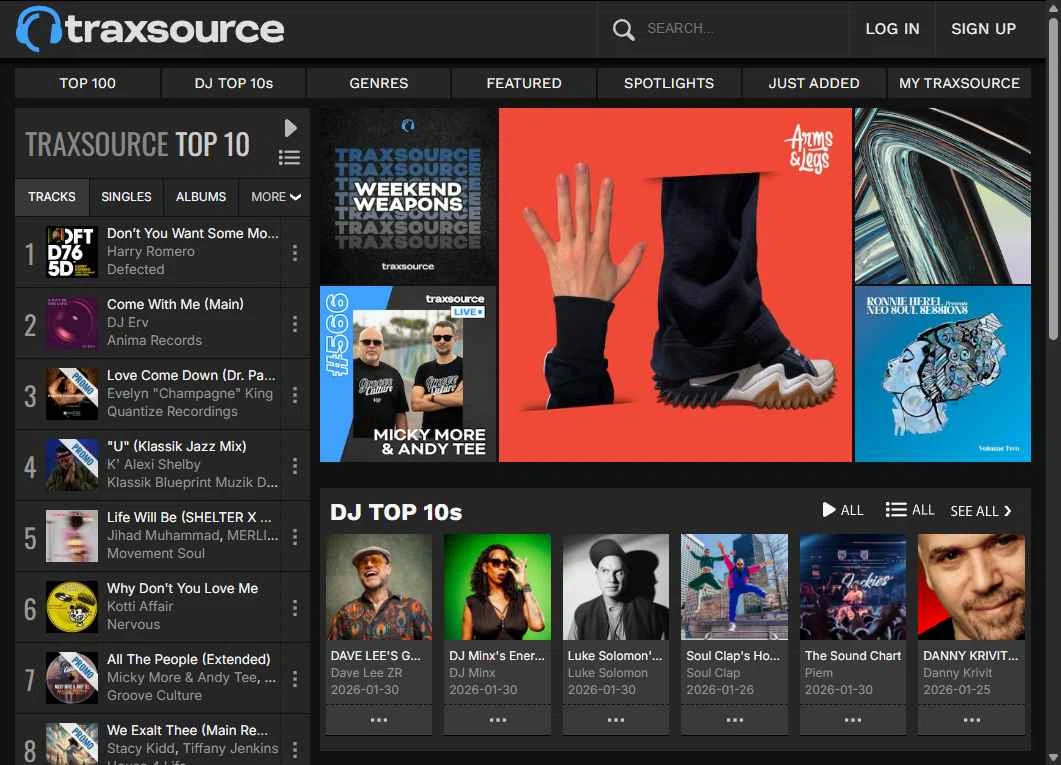This screenshot has height=765, width=1061.
Task: Open Luke Solomon's chart photo
Action: click(x=616, y=587)
